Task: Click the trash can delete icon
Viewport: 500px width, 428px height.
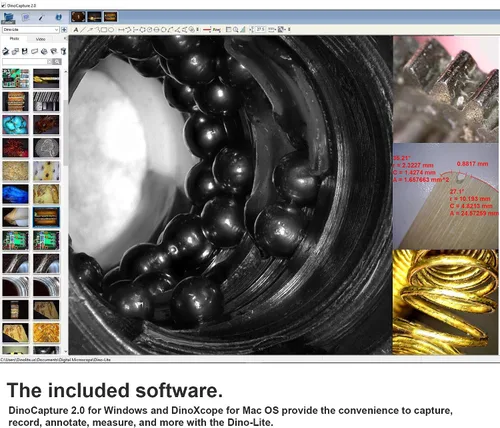Action: tap(63, 51)
